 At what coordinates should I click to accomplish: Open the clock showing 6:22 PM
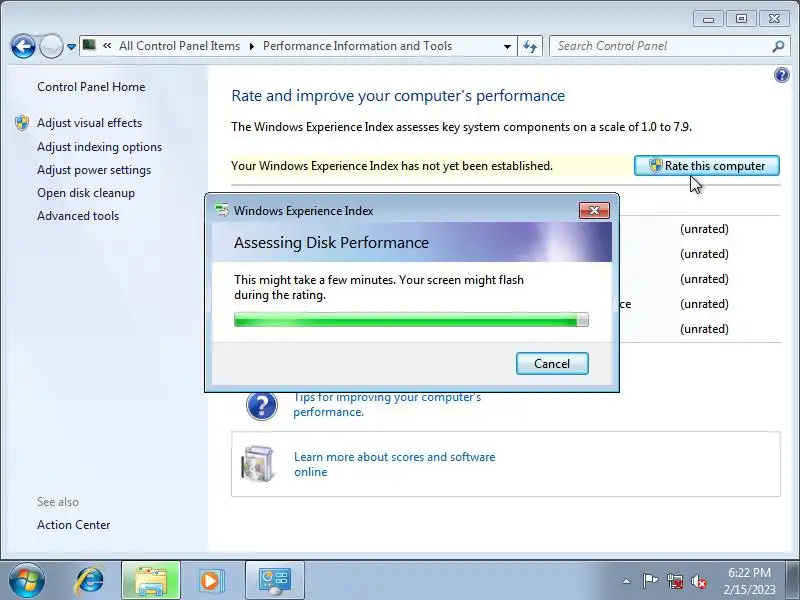pos(749,581)
